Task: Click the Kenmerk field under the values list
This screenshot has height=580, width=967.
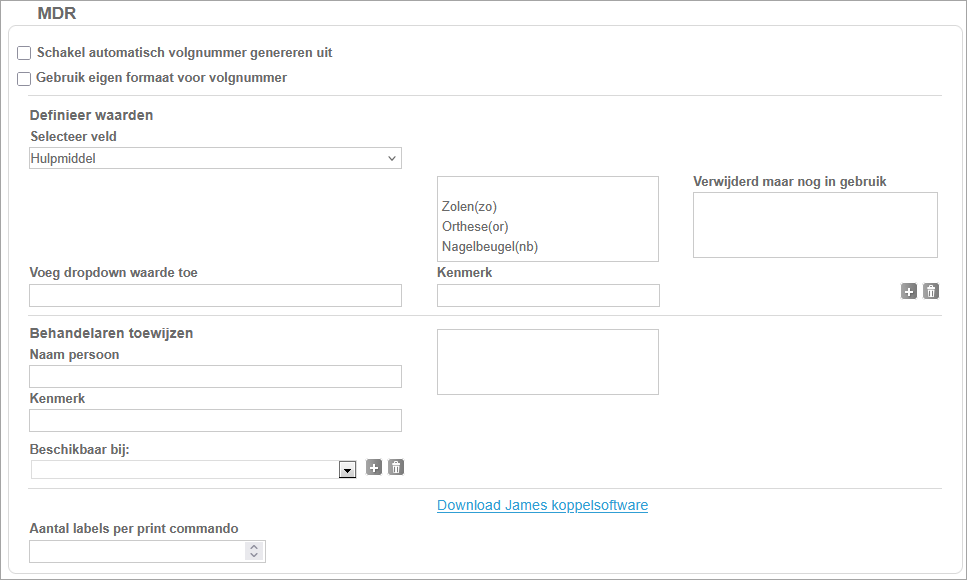Action: pyautogui.click(x=548, y=295)
